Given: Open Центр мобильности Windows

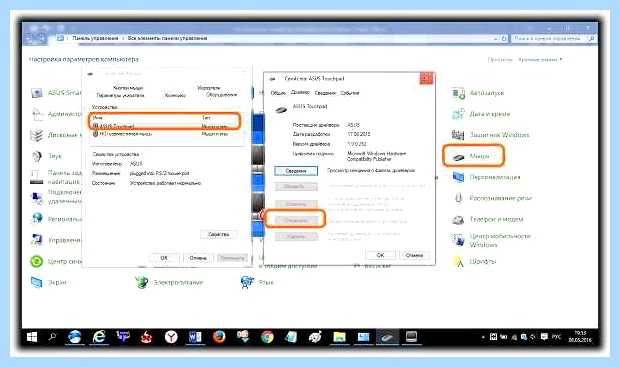Looking at the screenshot, I should 491,240.
